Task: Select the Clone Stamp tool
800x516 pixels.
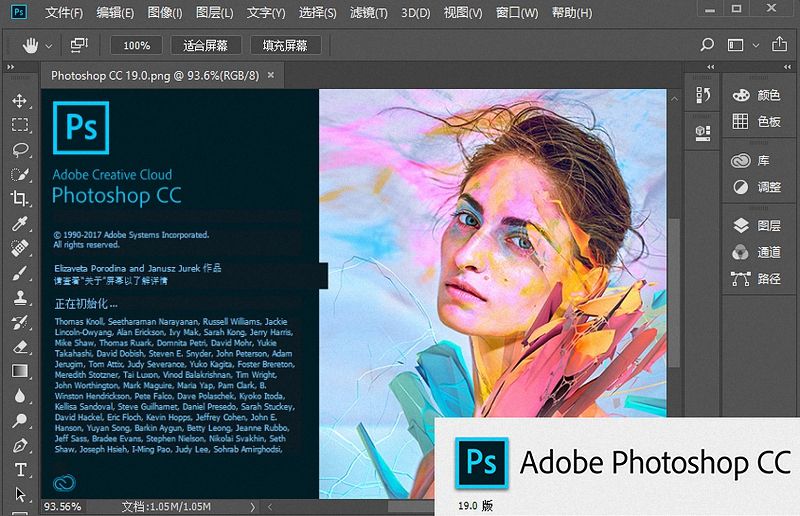Action: 20,297
